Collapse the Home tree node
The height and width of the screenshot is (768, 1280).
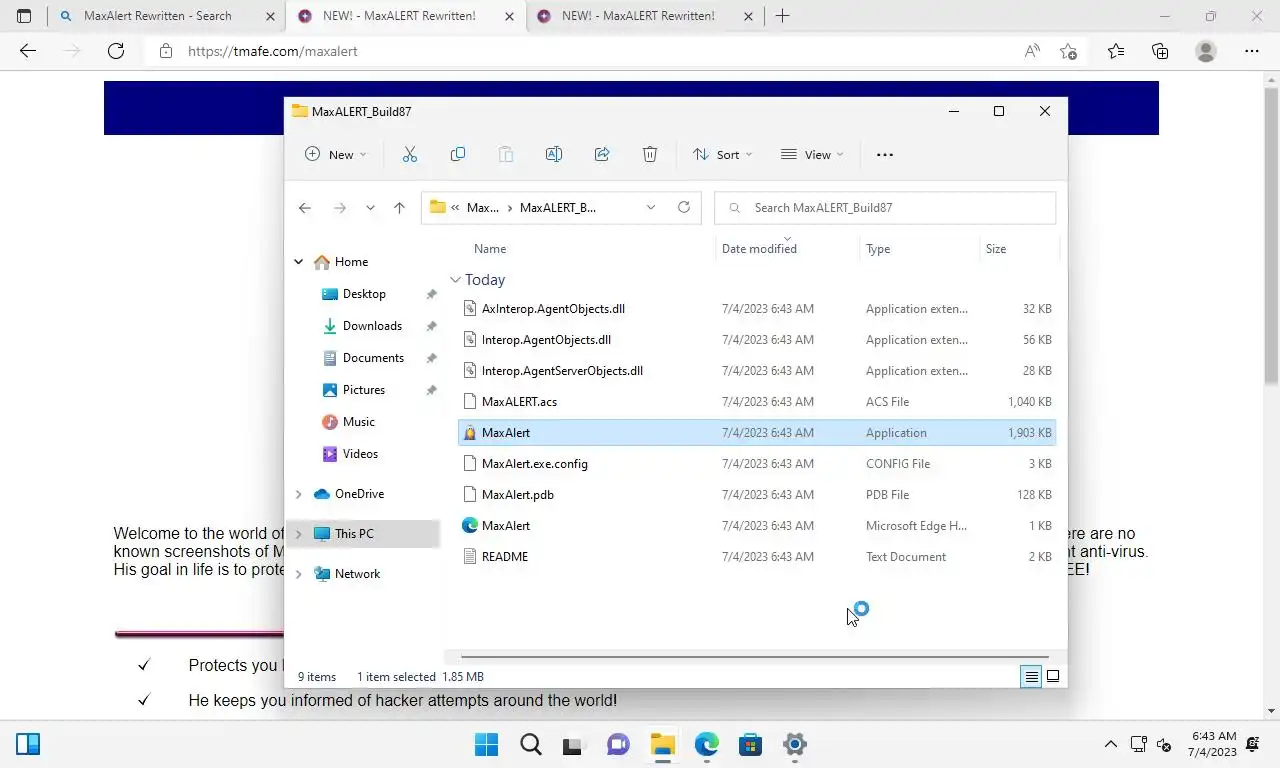coord(298,262)
